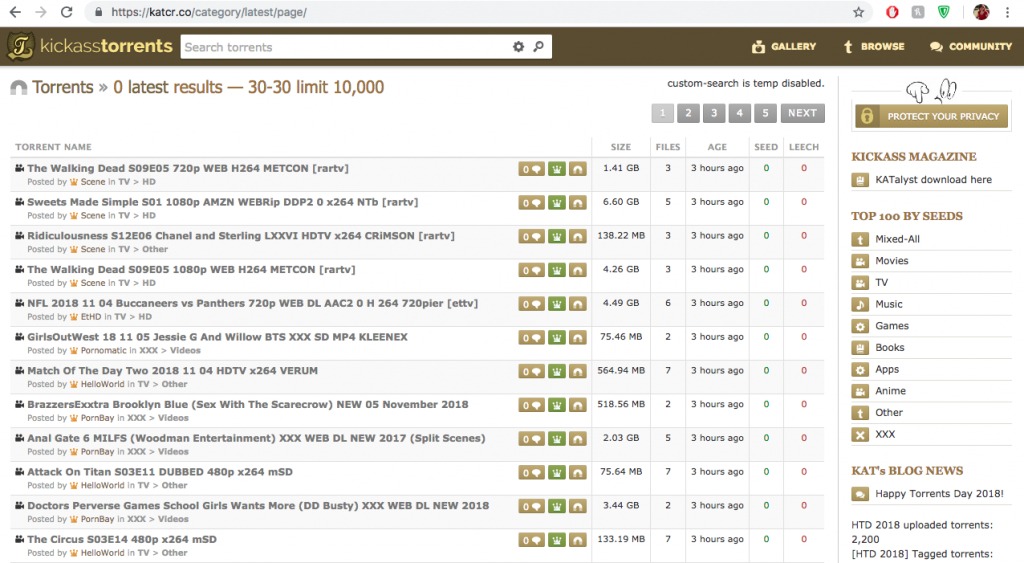Screen dimensions: 1024x563
Task: Open the Community menu item
Action: coord(970,47)
